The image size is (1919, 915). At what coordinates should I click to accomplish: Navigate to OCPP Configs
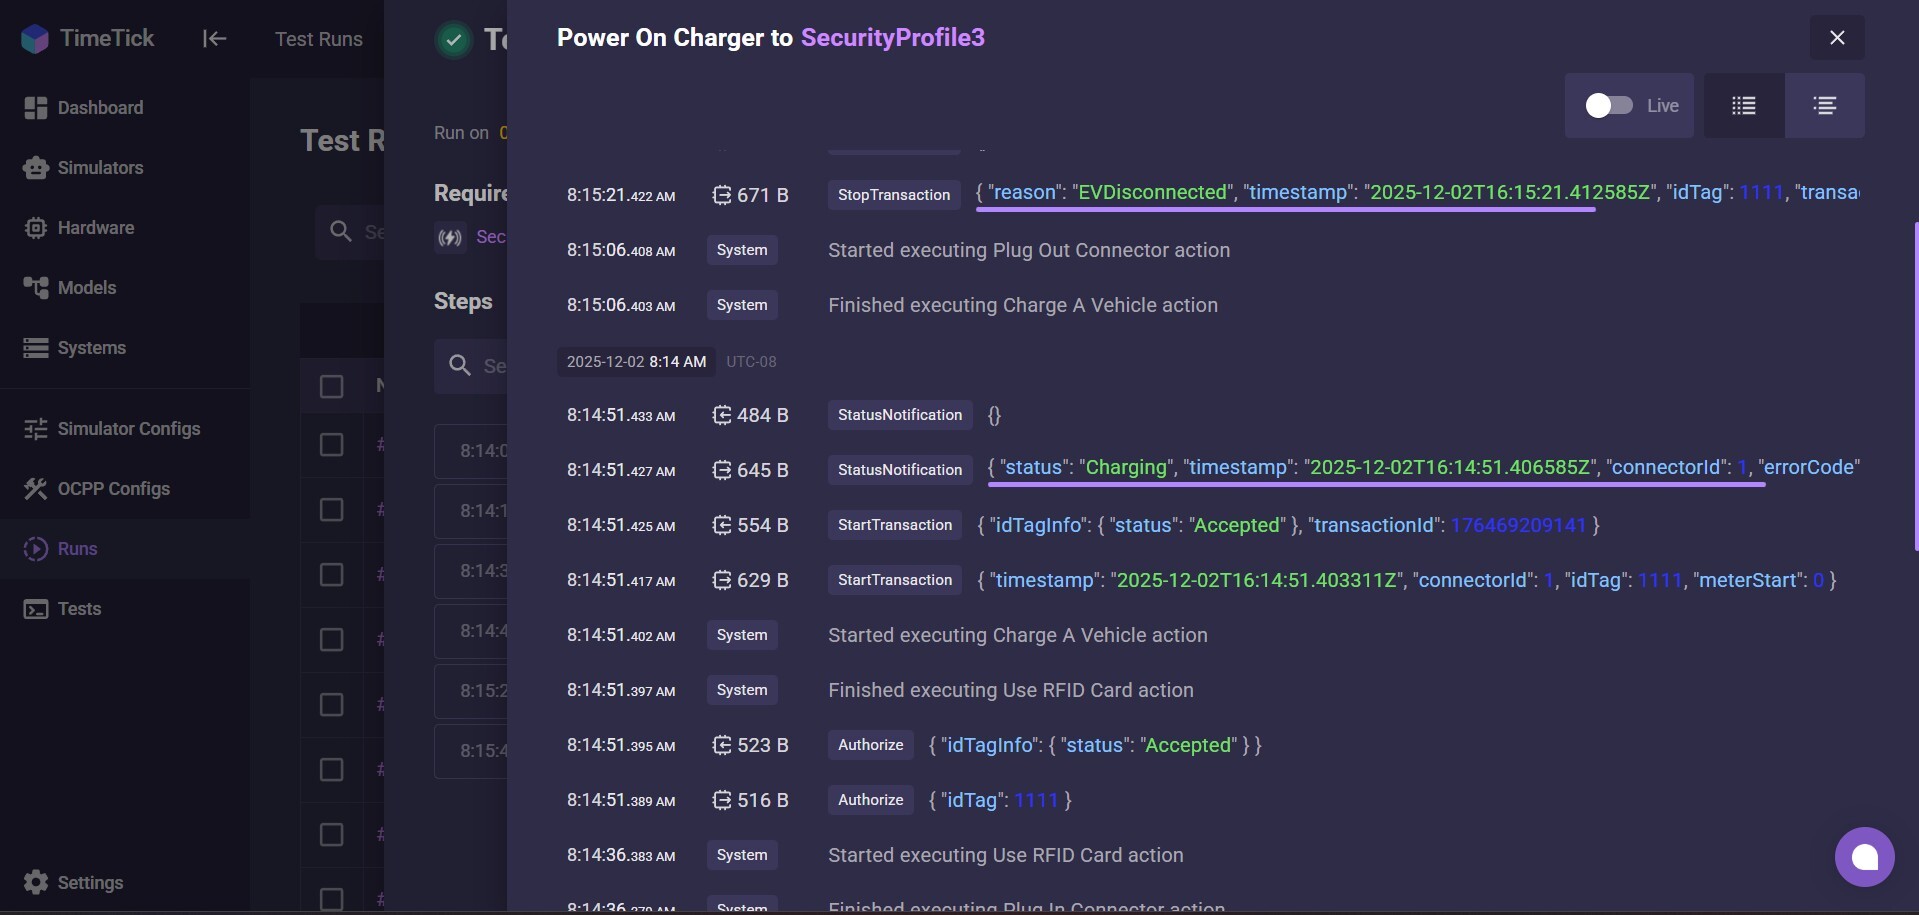pos(112,488)
